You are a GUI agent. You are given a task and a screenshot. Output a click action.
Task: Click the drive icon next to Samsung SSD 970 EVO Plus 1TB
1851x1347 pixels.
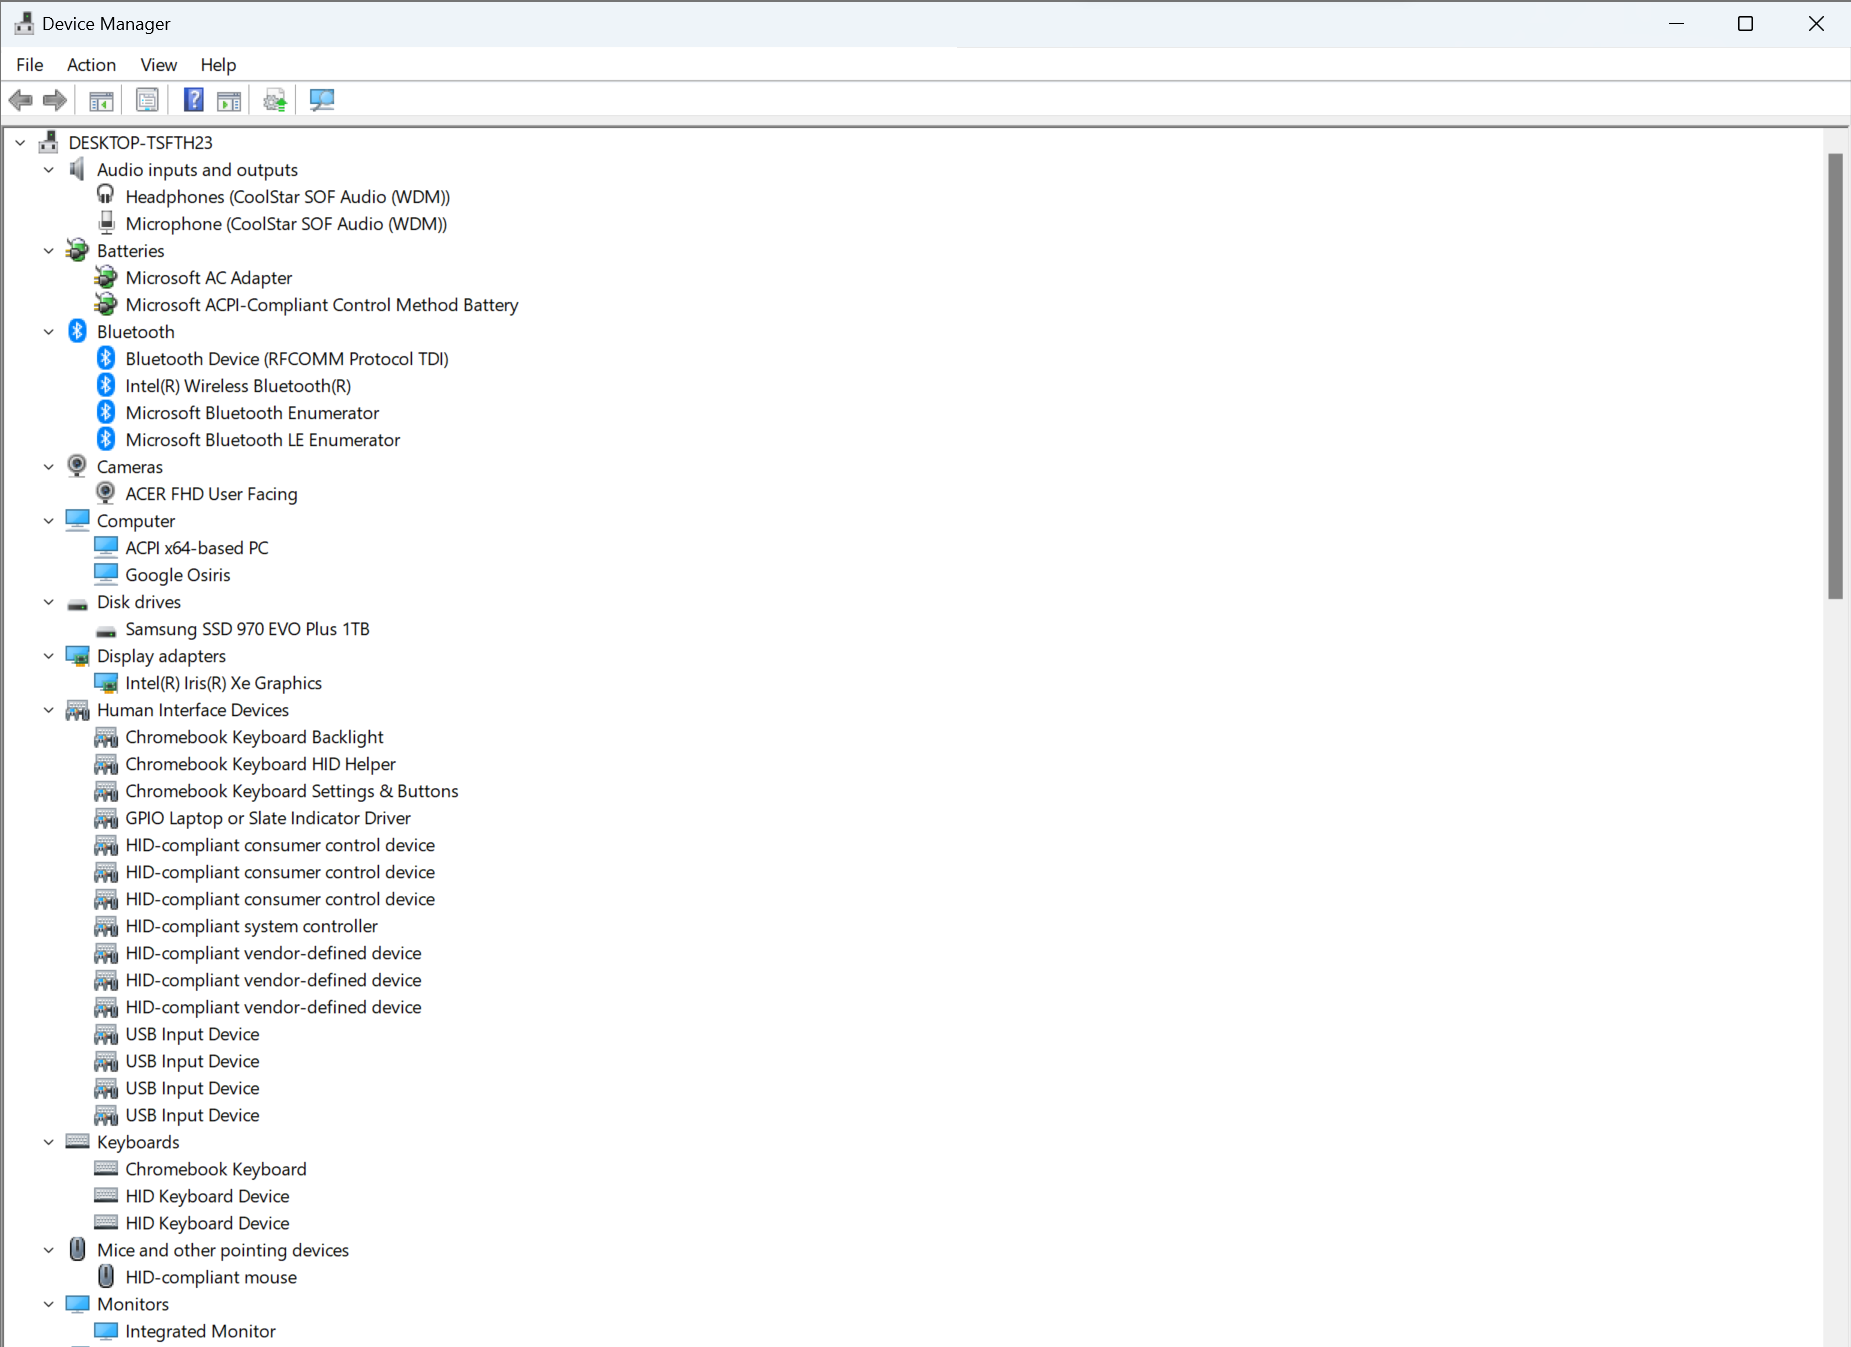pos(106,630)
